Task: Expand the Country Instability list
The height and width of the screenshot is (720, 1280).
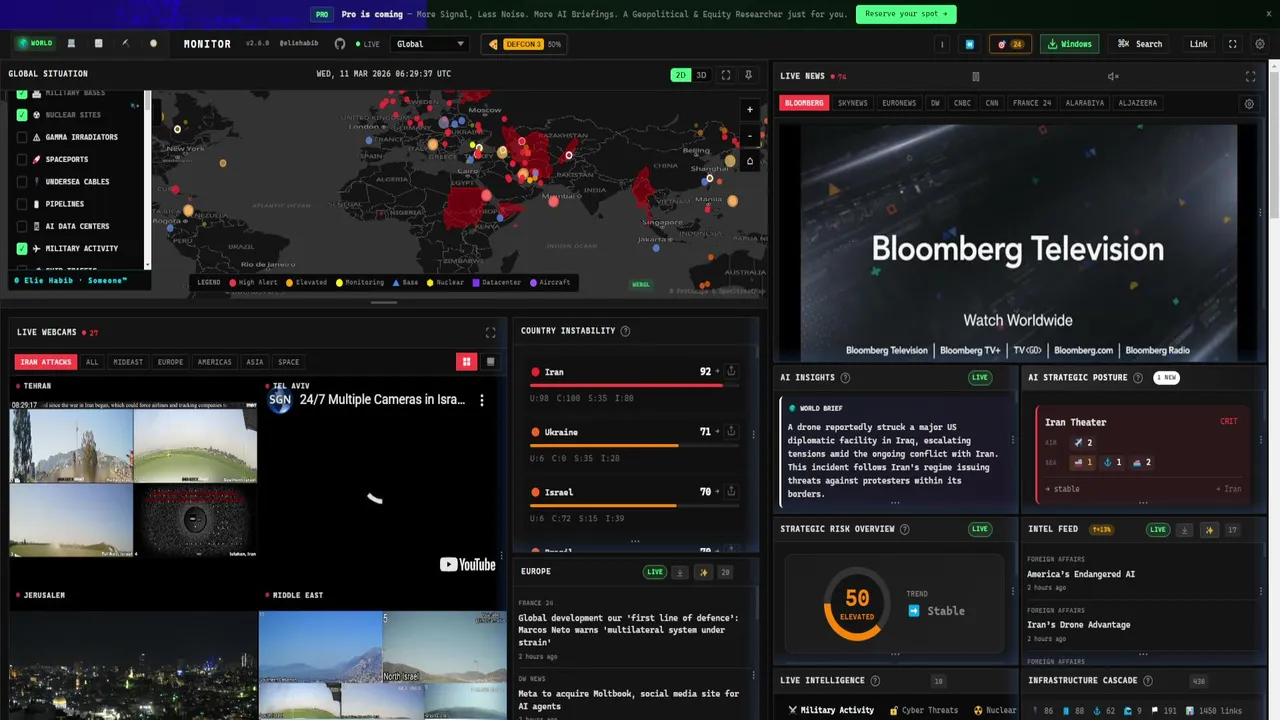Action: click(x=635, y=542)
